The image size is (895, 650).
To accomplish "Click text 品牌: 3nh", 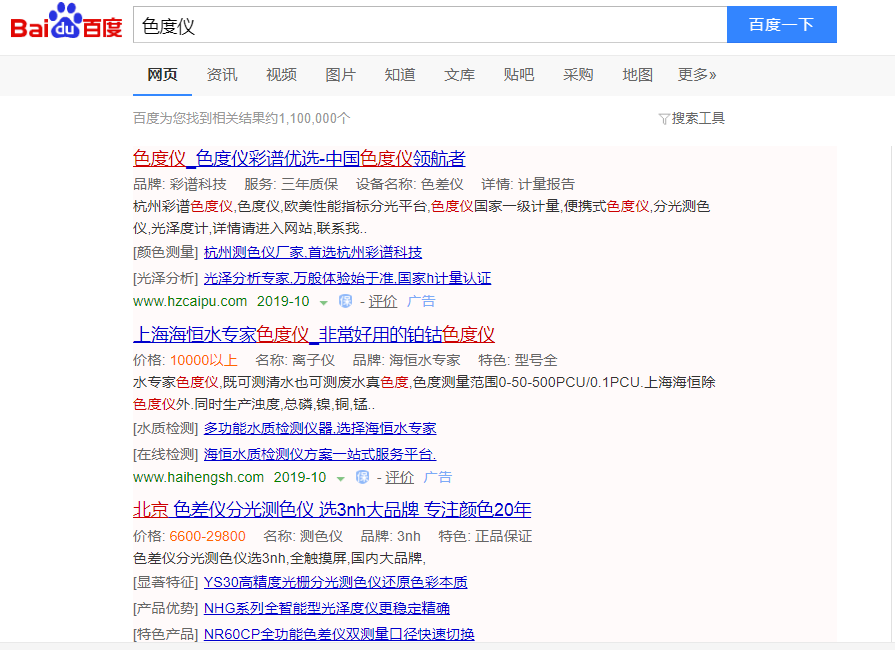I will coord(391,536).
